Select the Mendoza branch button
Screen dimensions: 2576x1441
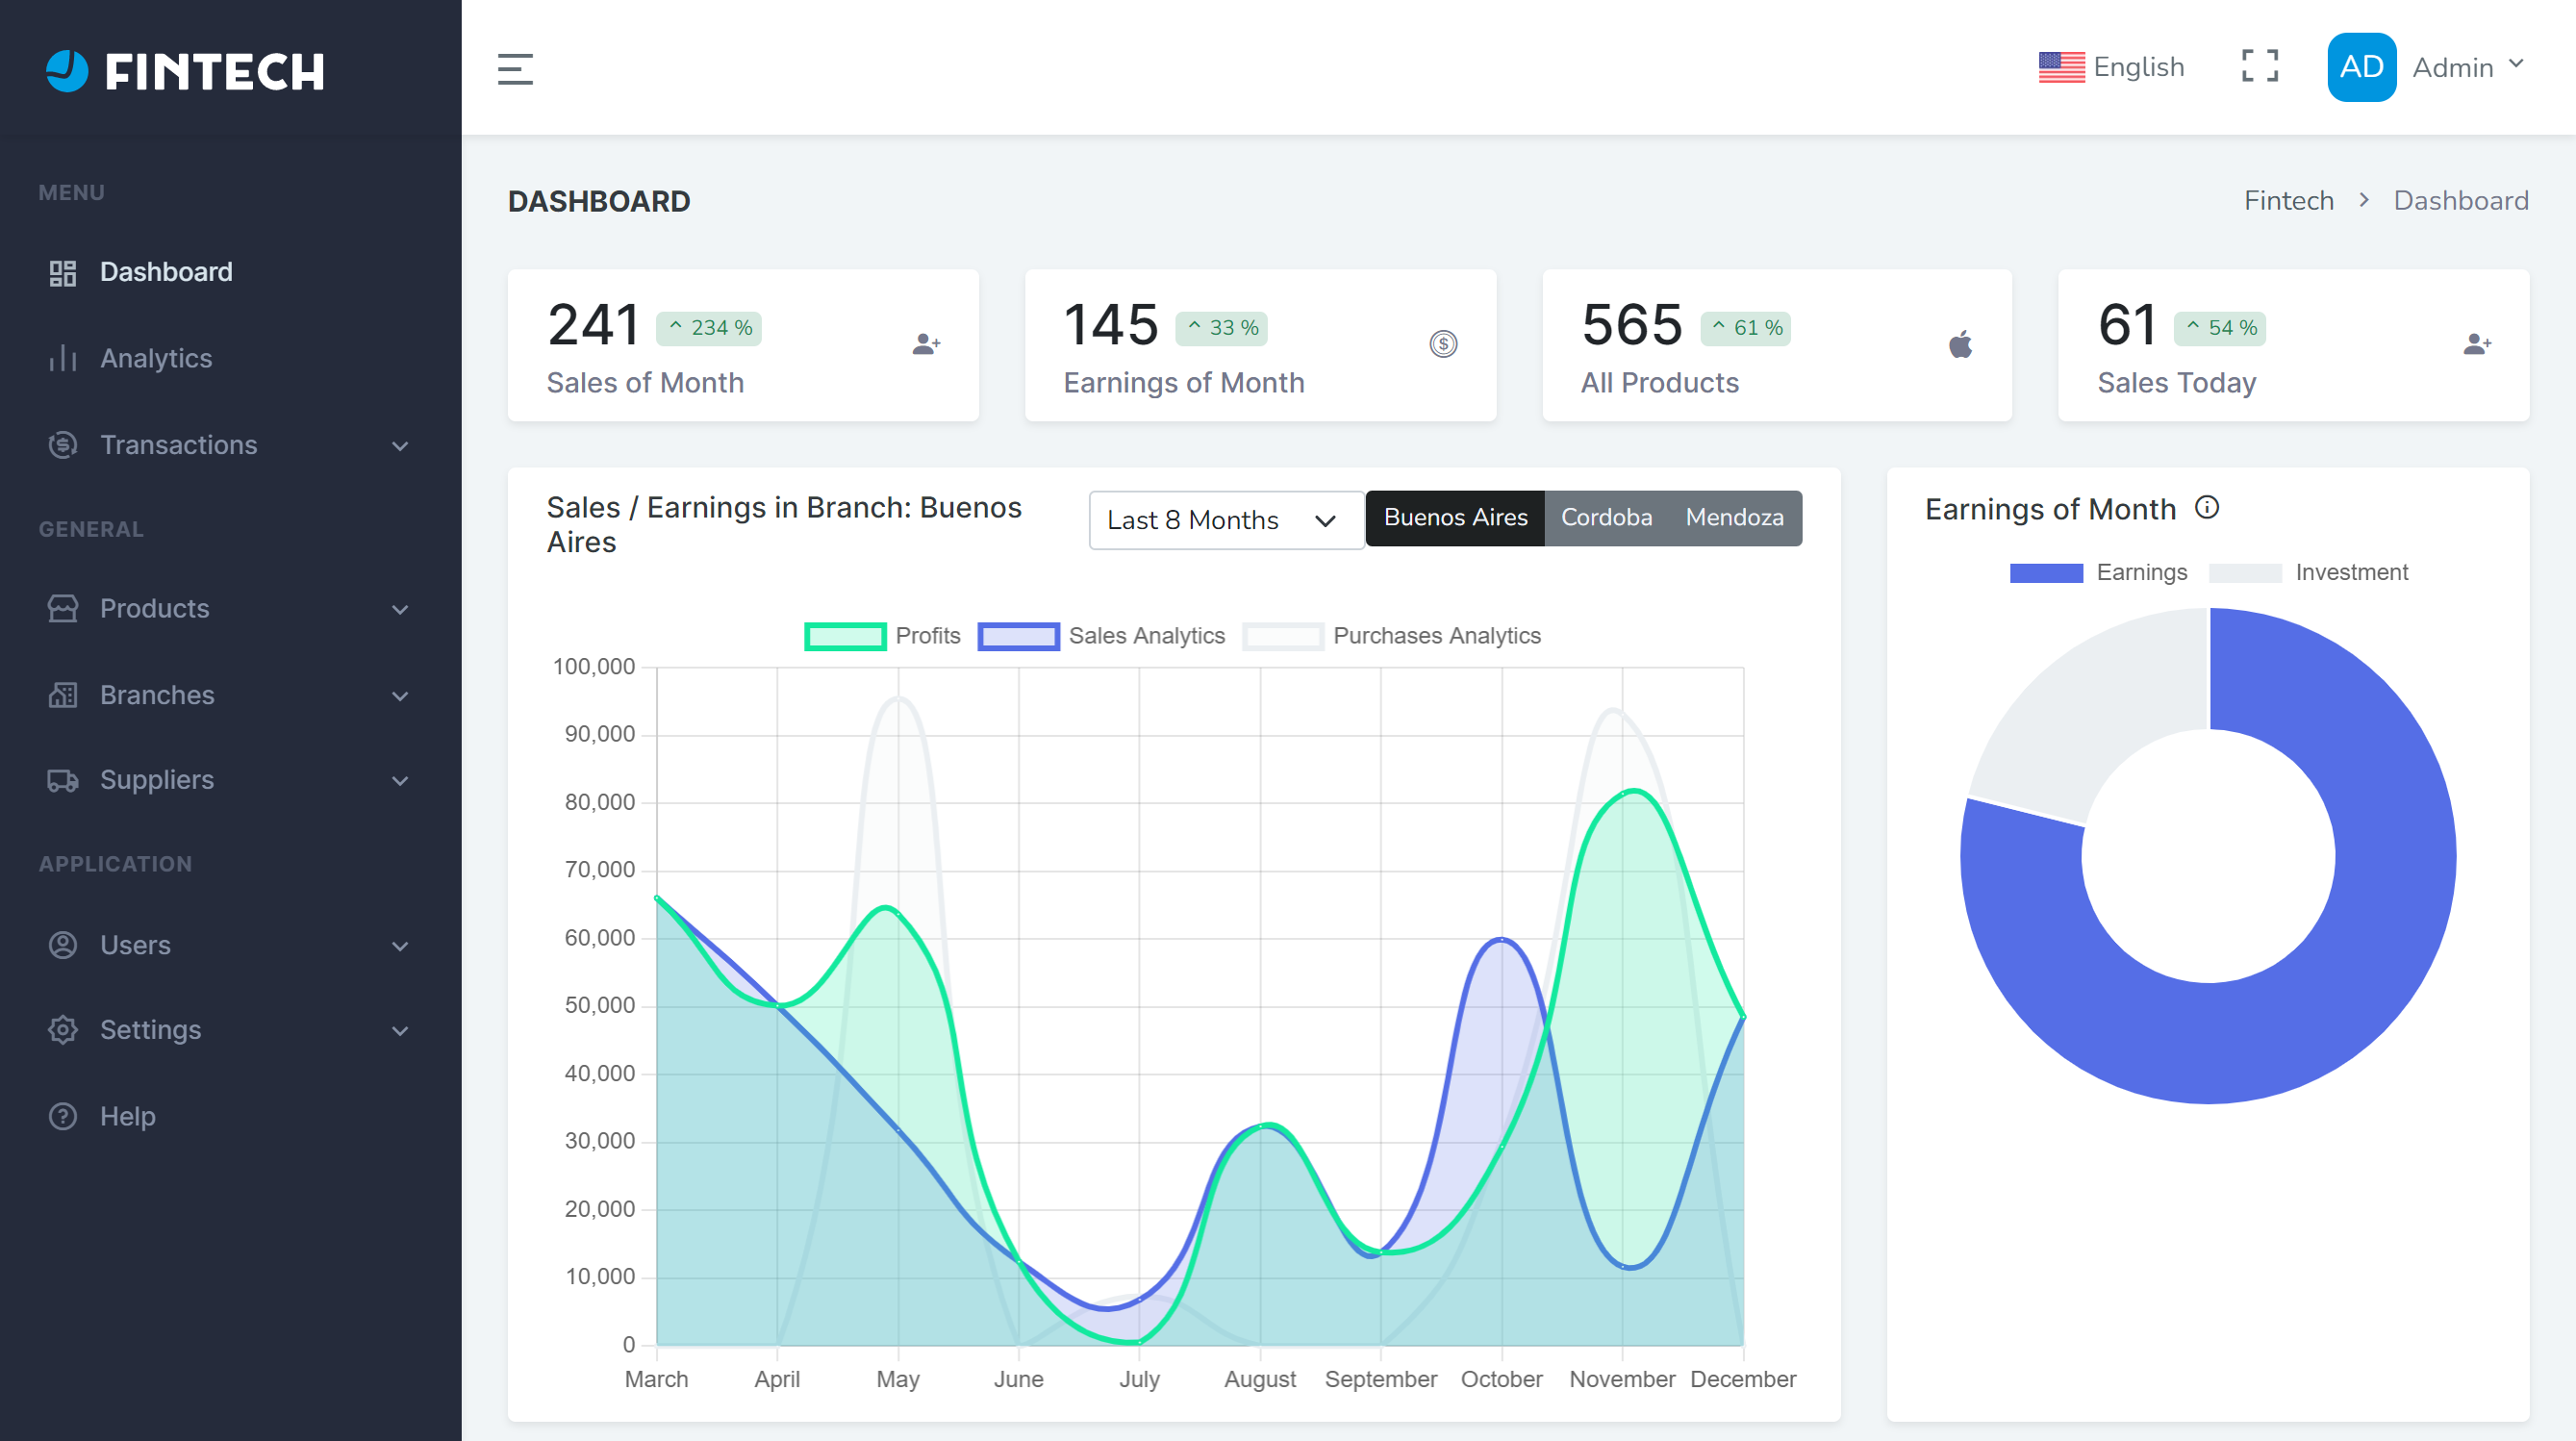[1733, 518]
